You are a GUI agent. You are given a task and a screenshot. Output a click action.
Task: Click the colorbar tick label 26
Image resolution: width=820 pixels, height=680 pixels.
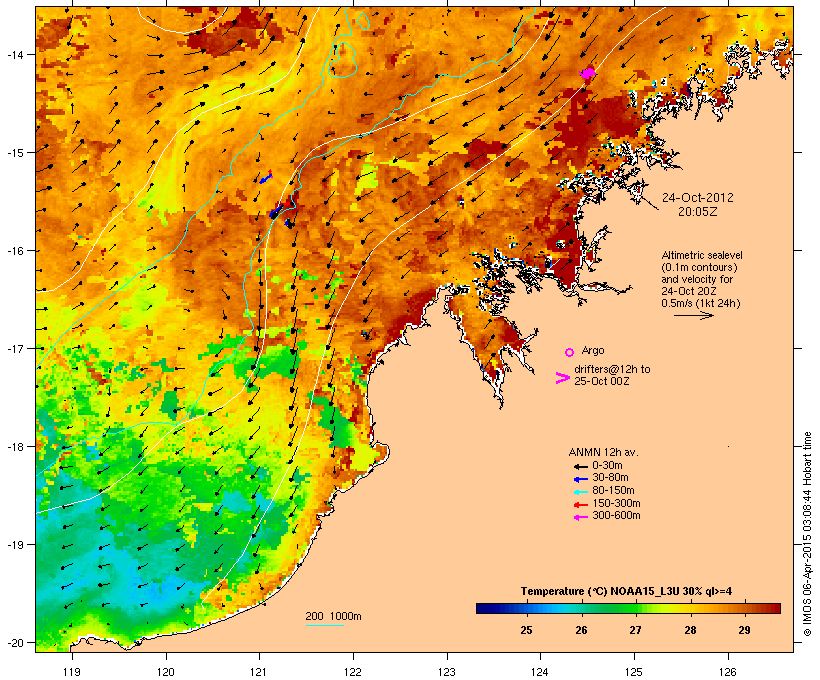click(x=581, y=630)
